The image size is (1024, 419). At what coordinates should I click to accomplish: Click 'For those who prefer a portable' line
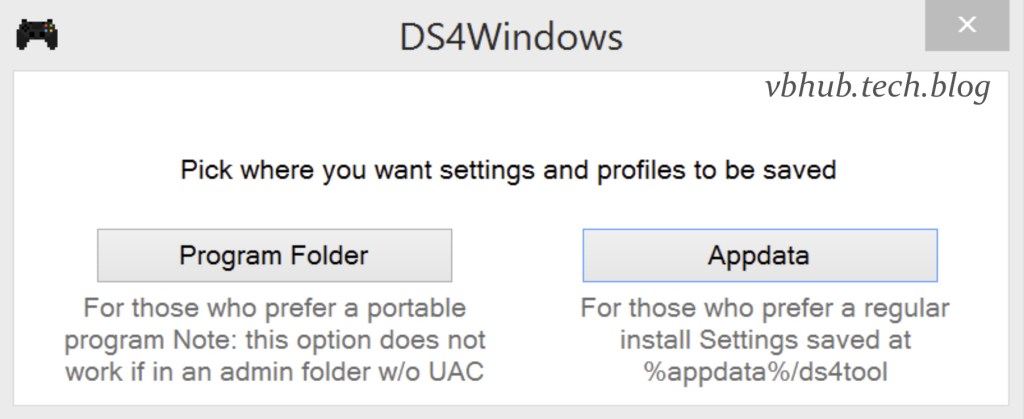(x=274, y=307)
